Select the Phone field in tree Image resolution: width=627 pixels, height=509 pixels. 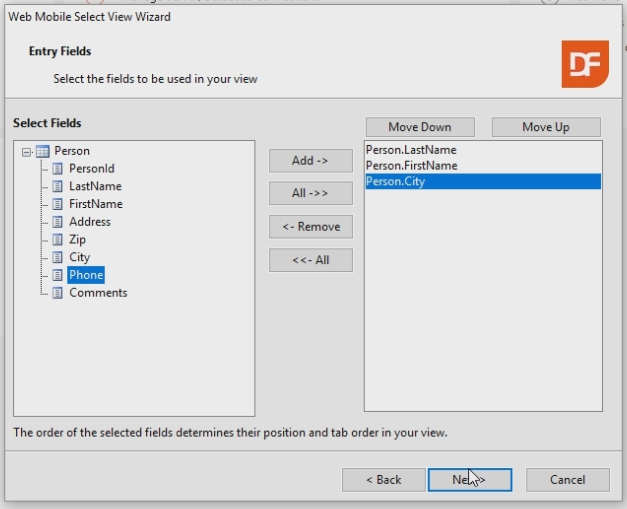coord(85,275)
